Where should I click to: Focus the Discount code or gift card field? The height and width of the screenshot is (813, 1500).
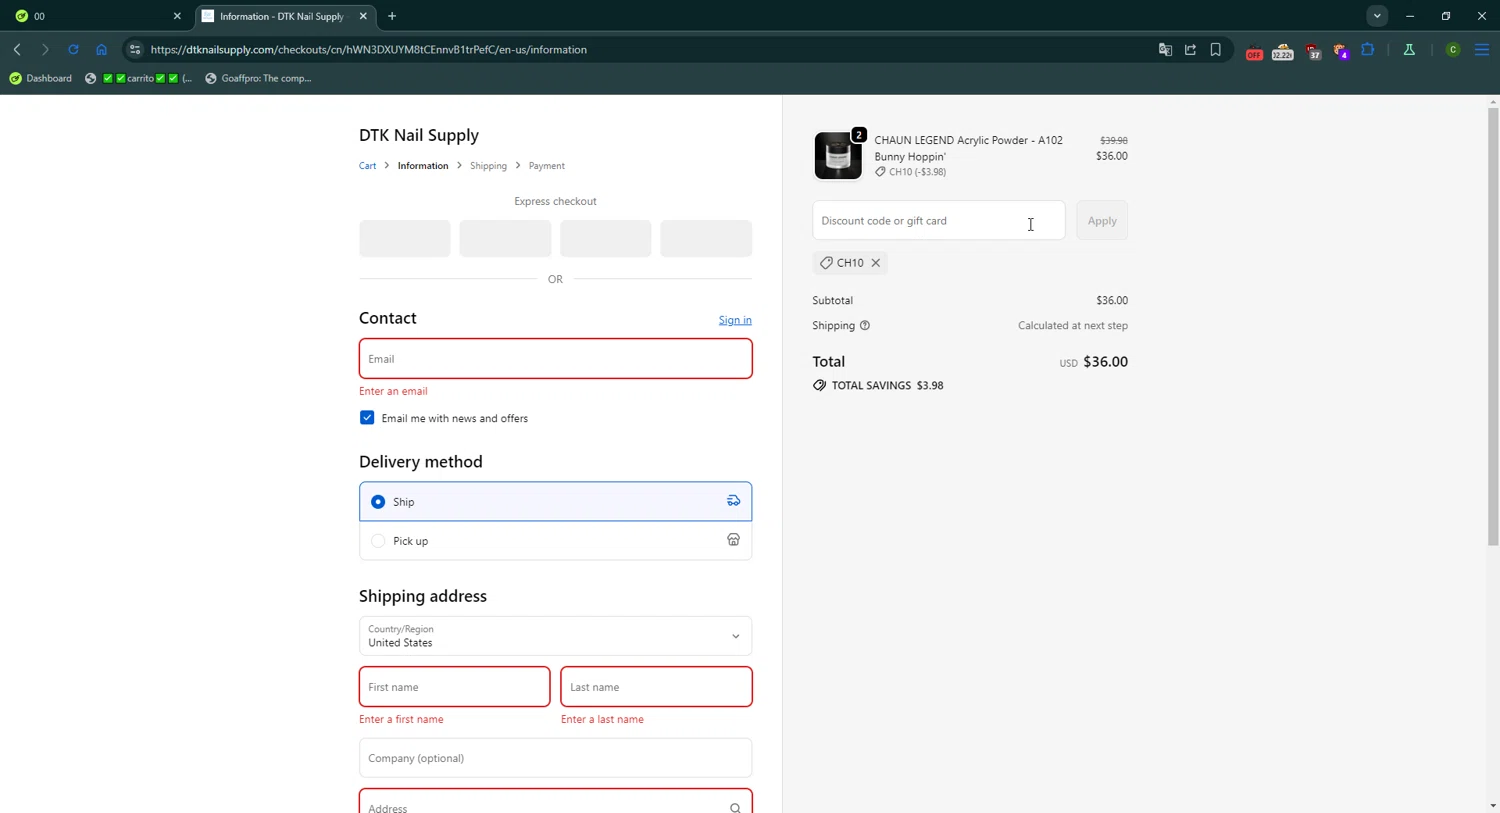click(938, 221)
